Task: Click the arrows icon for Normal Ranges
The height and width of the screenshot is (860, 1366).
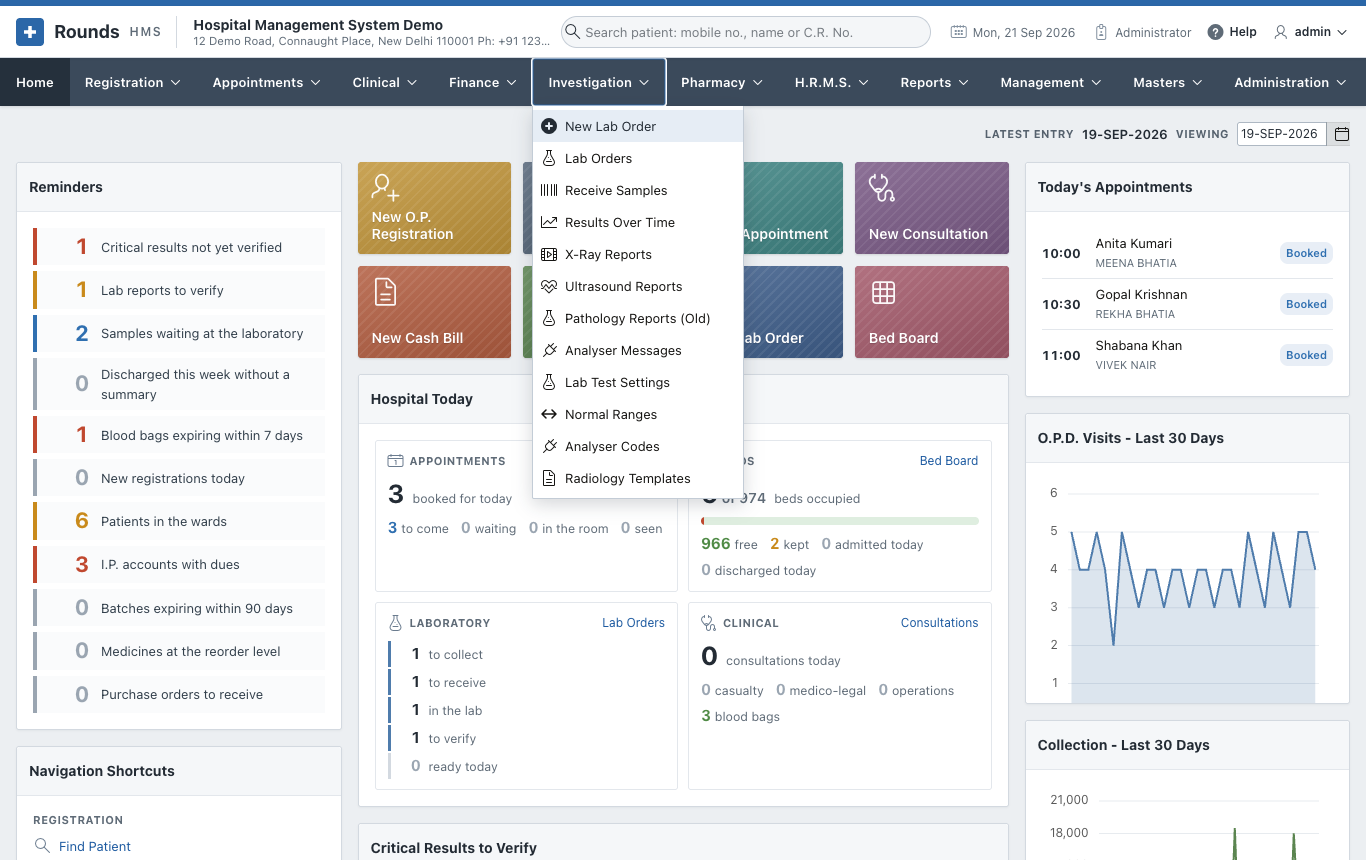Action: [x=548, y=414]
